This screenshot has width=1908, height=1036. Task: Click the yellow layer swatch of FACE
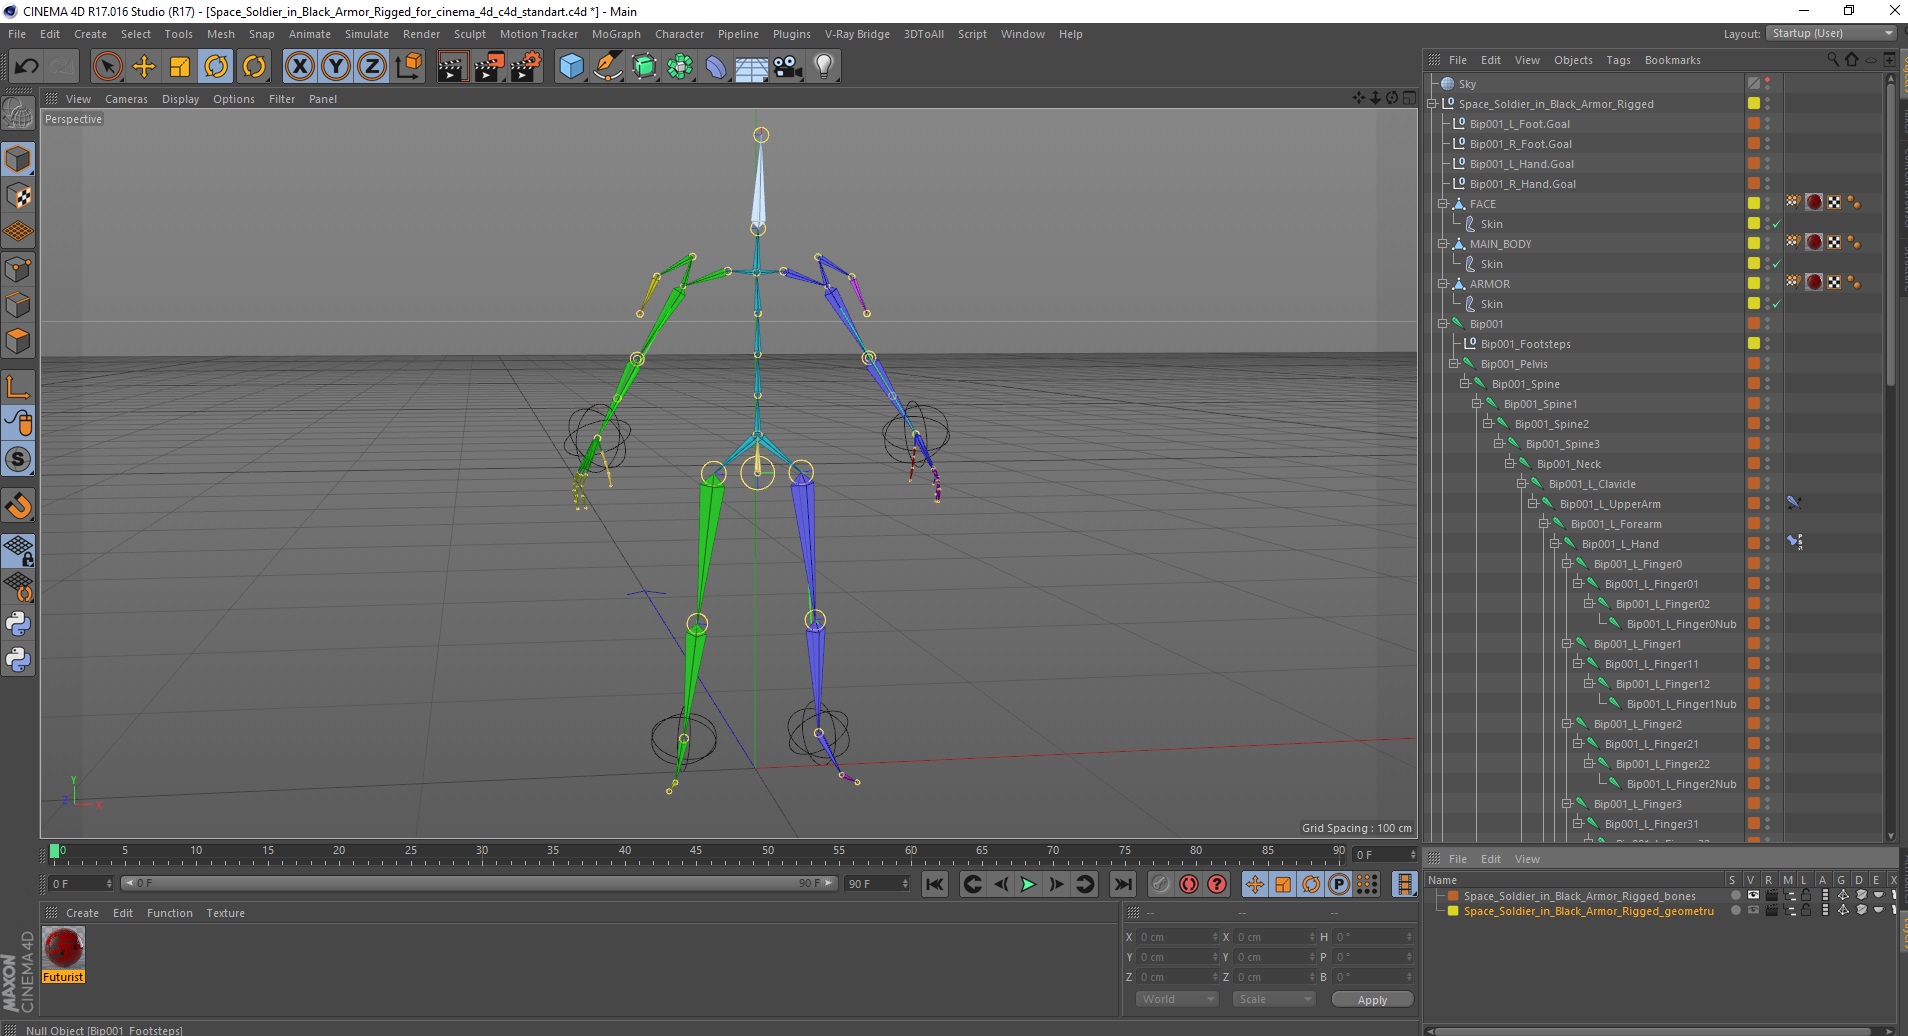click(x=1753, y=204)
